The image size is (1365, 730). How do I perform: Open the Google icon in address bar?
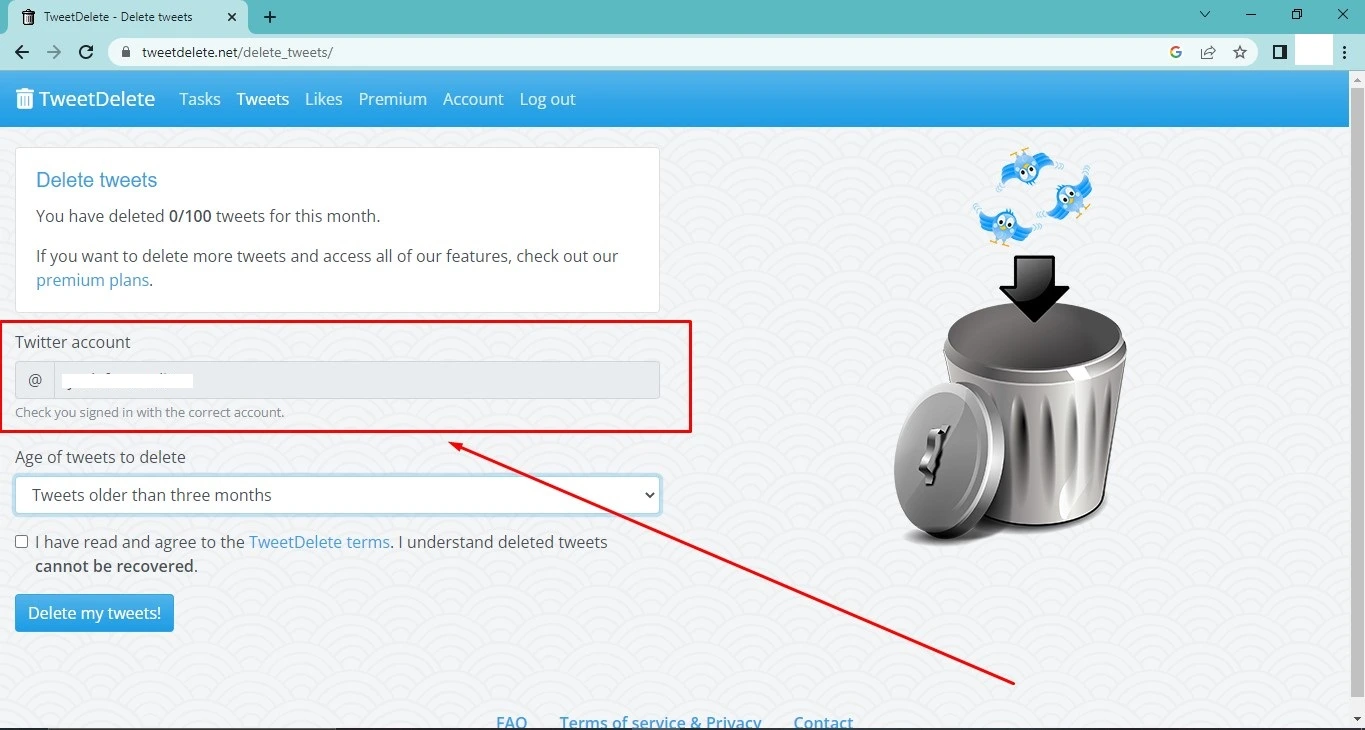click(x=1176, y=52)
